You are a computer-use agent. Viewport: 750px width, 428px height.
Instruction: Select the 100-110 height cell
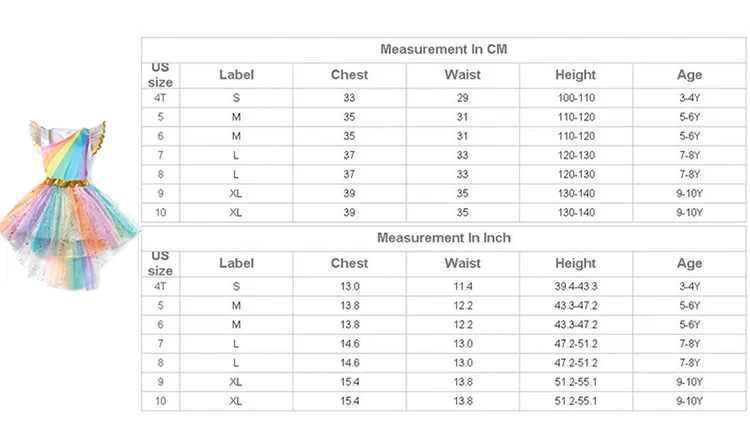(576, 98)
